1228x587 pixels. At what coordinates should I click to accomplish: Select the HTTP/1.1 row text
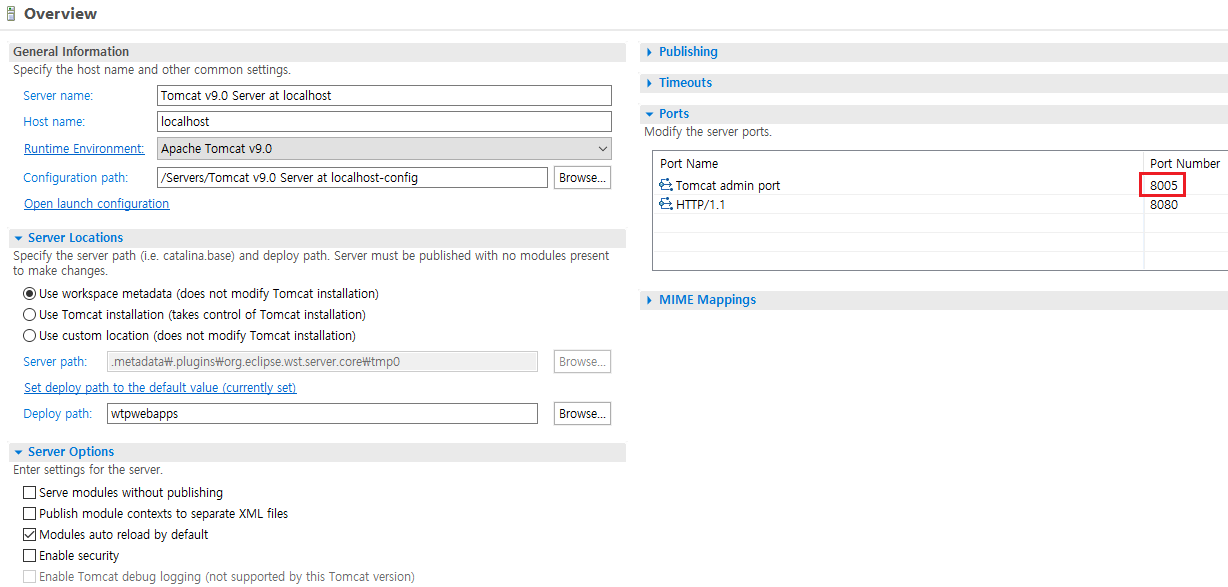tap(703, 205)
